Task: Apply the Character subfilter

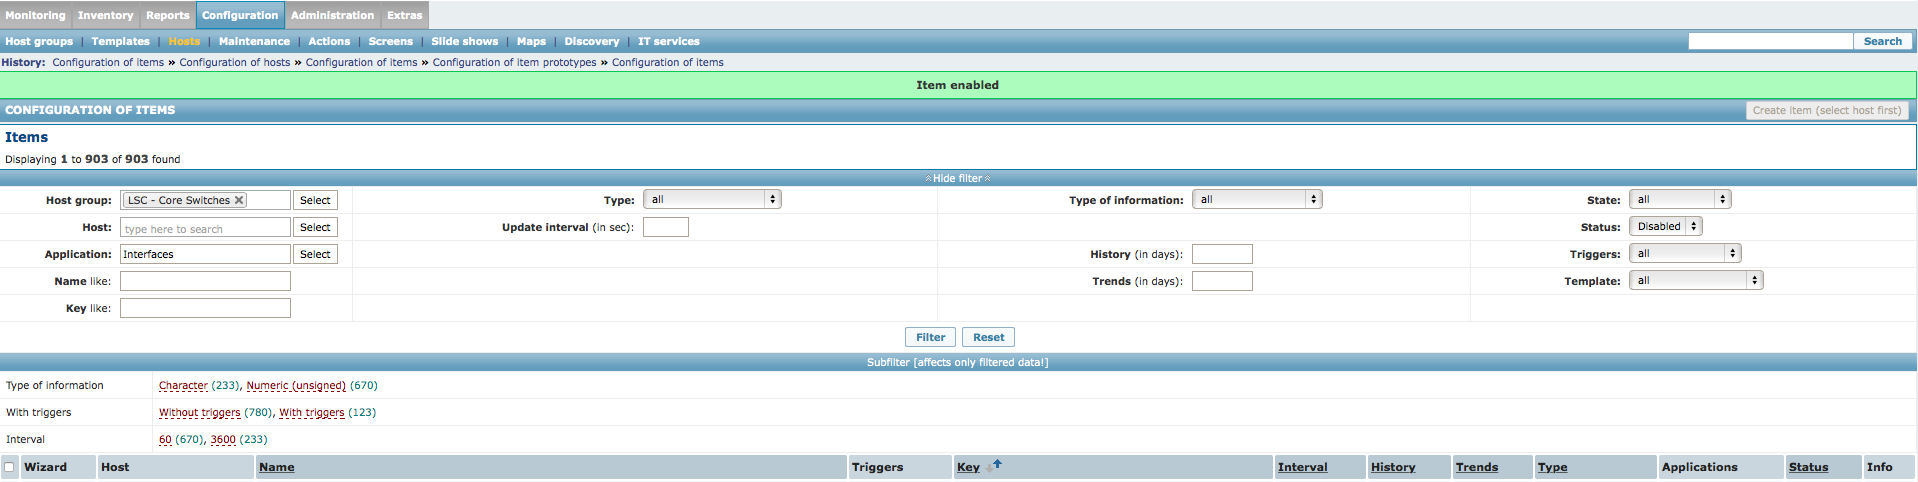Action: pyautogui.click(x=183, y=385)
